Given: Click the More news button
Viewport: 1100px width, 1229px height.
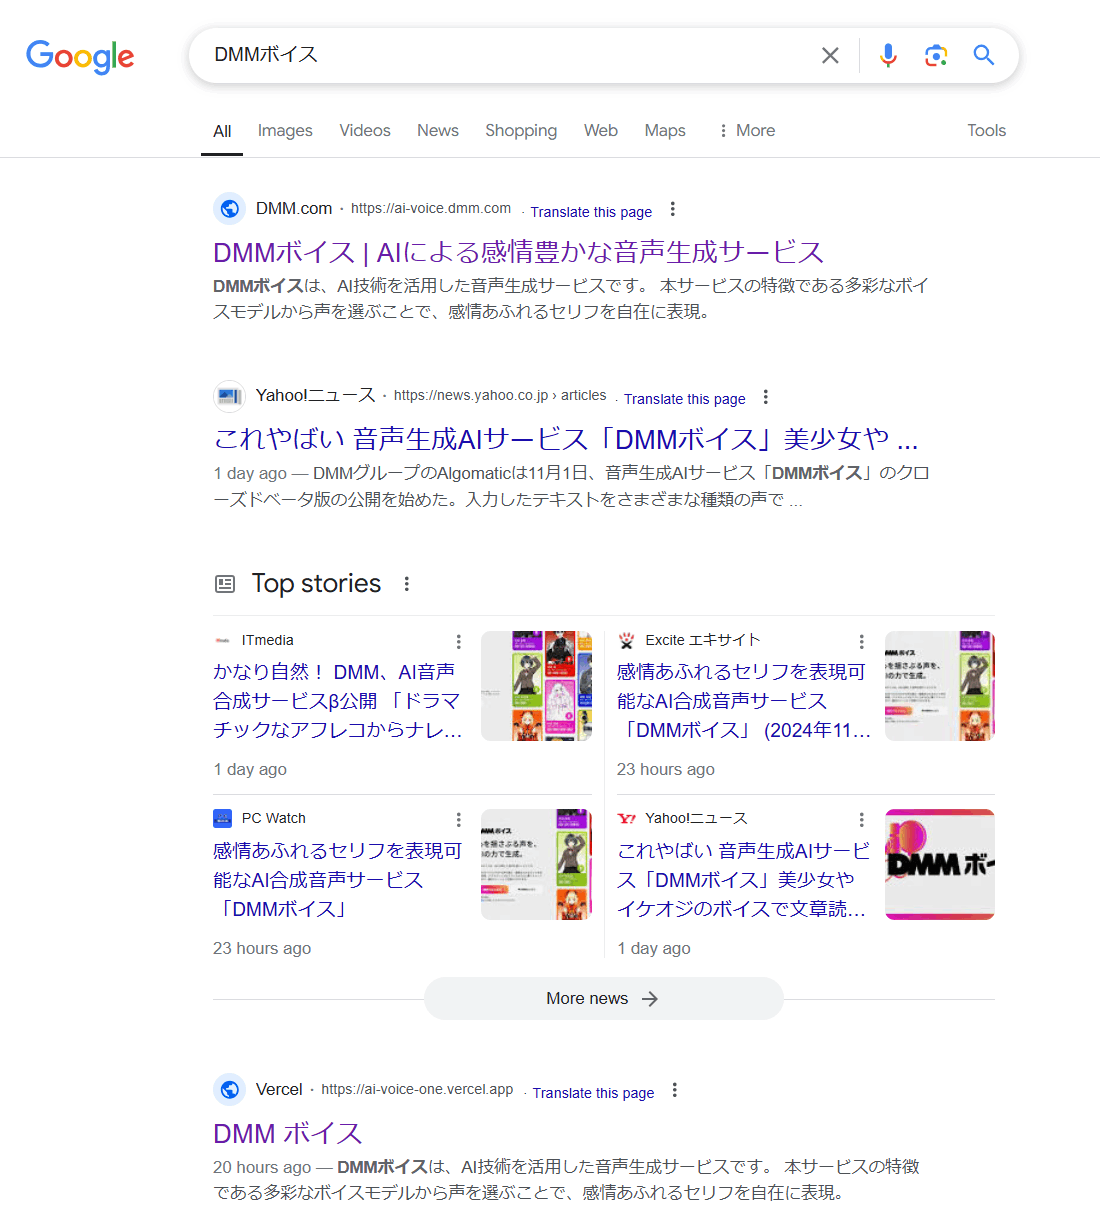Looking at the screenshot, I should (603, 999).
